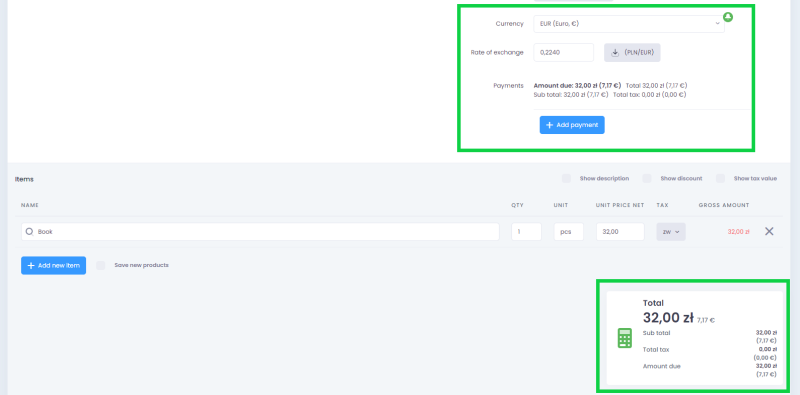
Task: Toggle the Save new products checkbox
Action: 101,265
